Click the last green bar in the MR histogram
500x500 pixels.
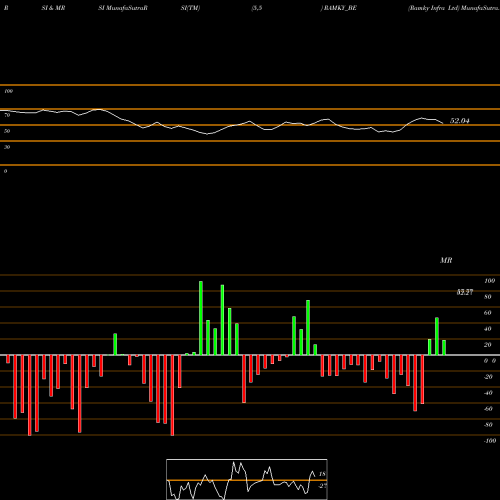(444, 347)
